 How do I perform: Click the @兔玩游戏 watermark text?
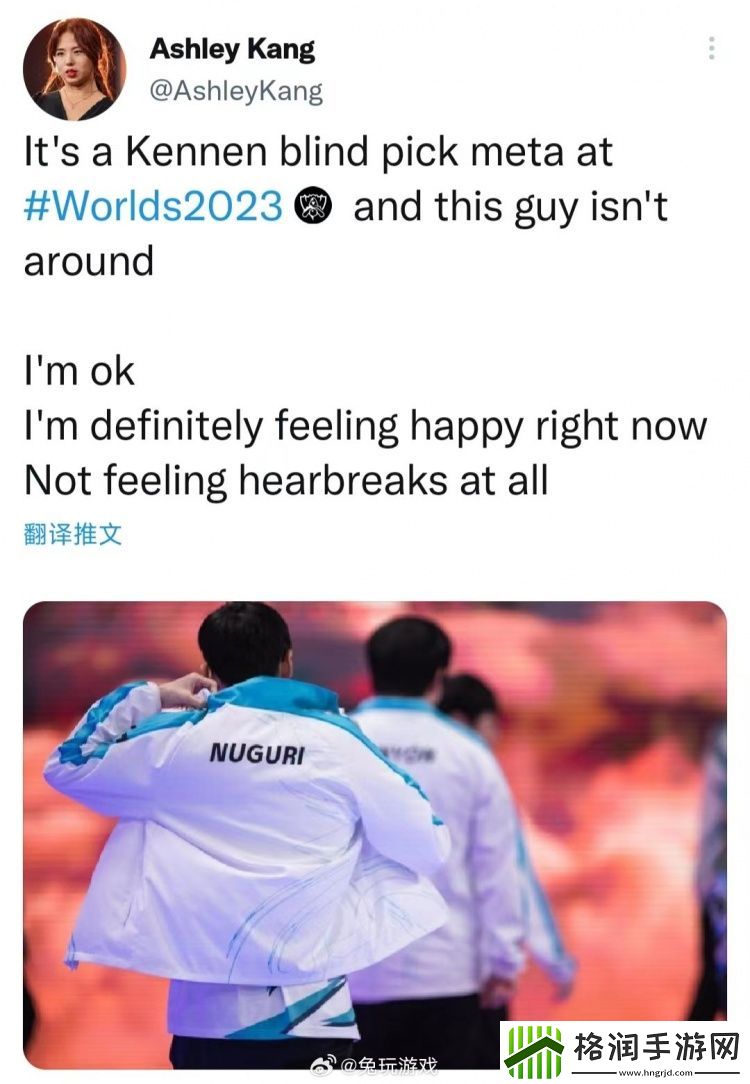[389, 1067]
